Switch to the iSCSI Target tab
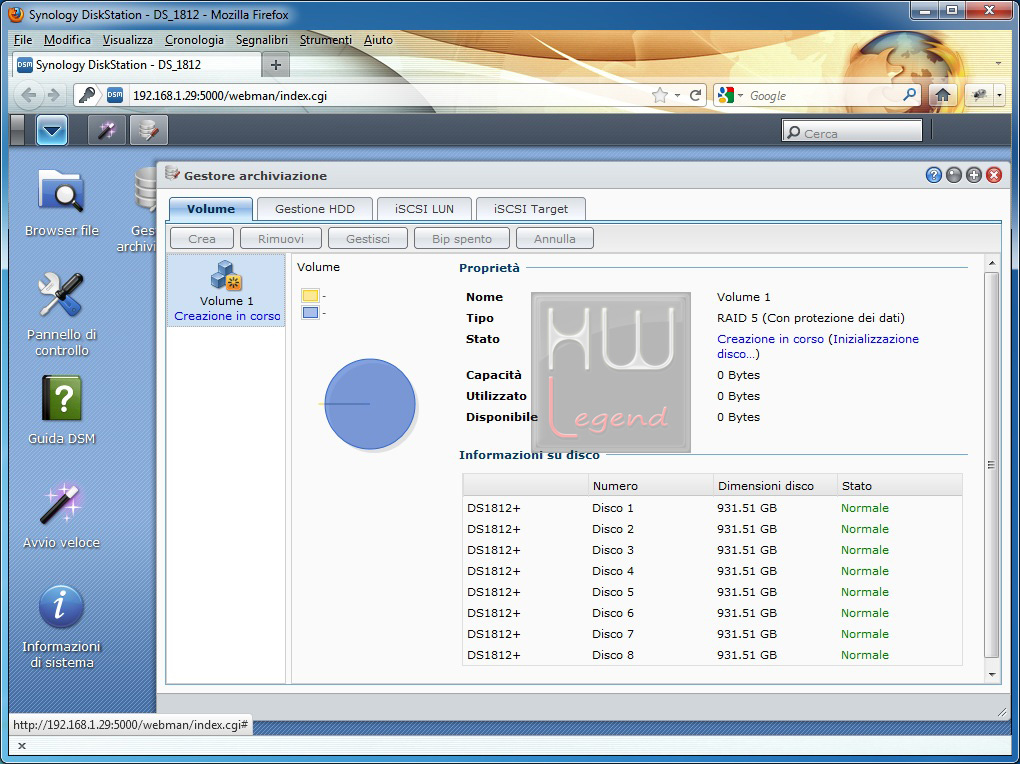The image size is (1020, 764). 531,209
